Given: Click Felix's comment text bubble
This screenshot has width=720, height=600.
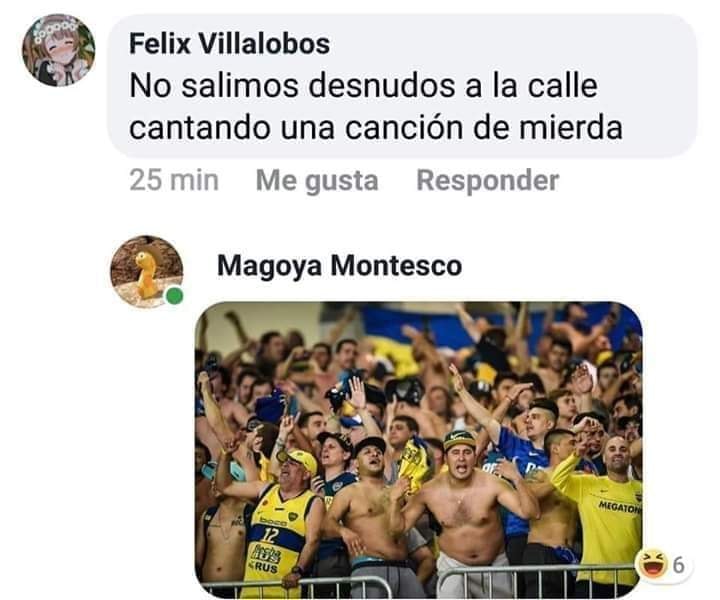Looking at the screenshot, I should [402, 86].
